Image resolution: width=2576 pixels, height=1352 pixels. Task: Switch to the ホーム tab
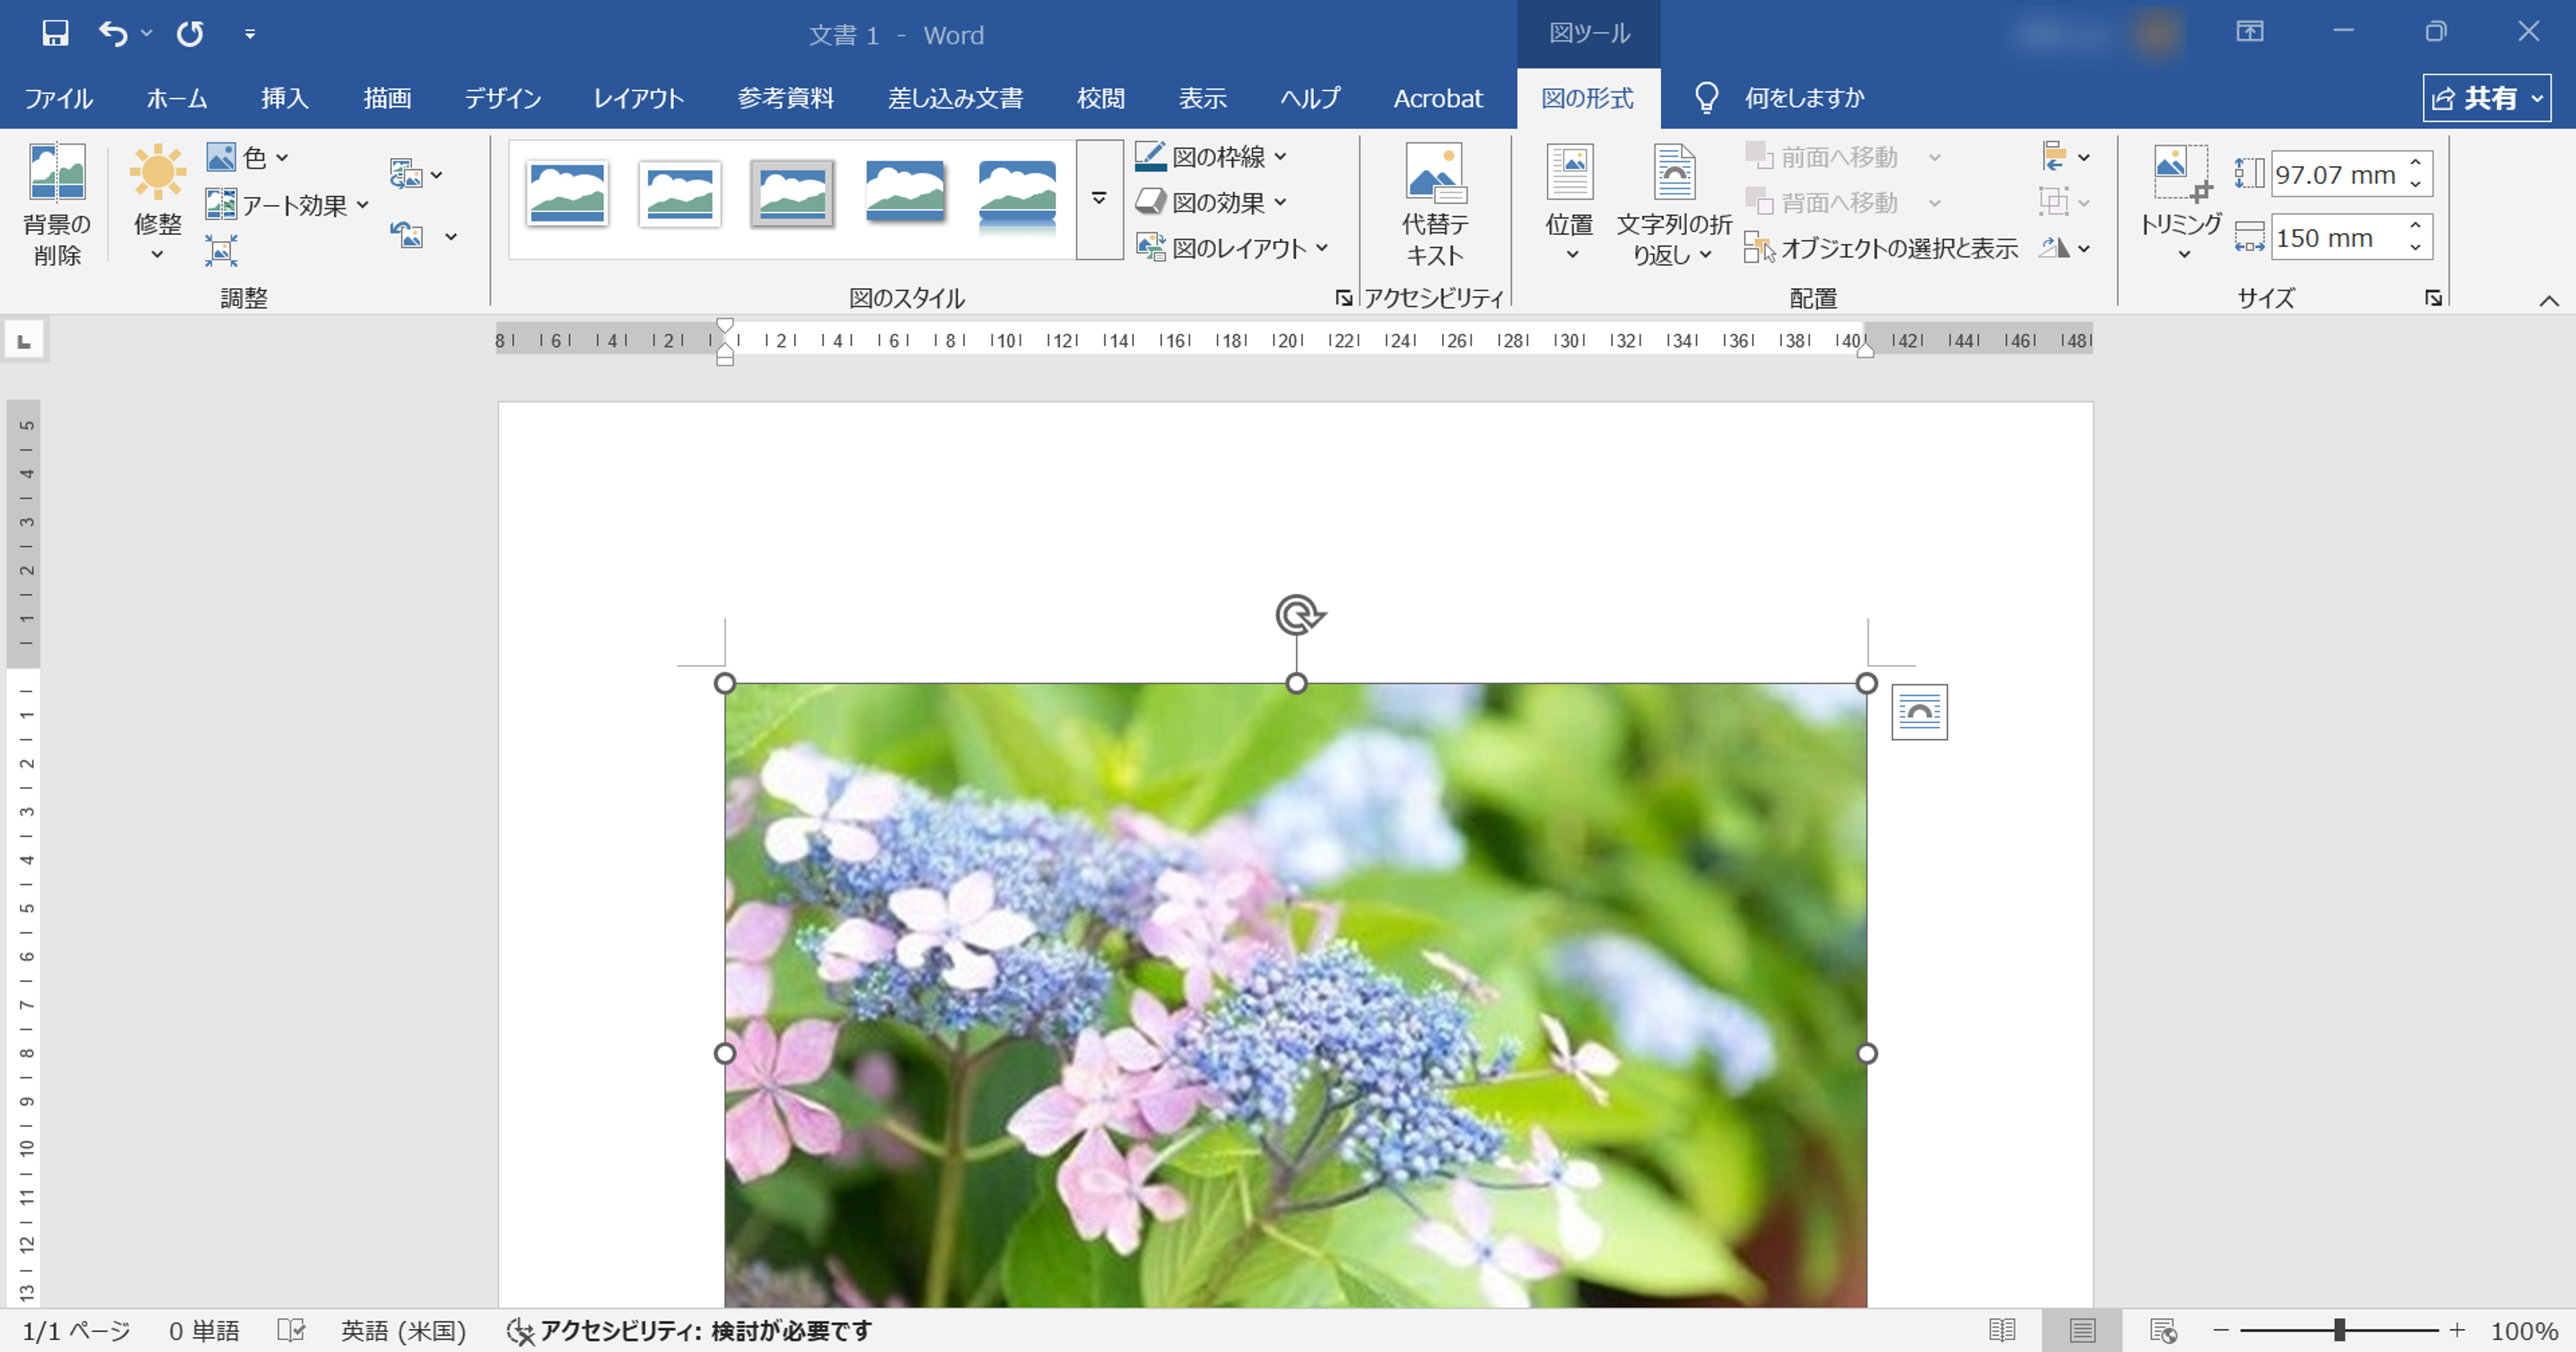pyautogui.click(x=177, y=98)
